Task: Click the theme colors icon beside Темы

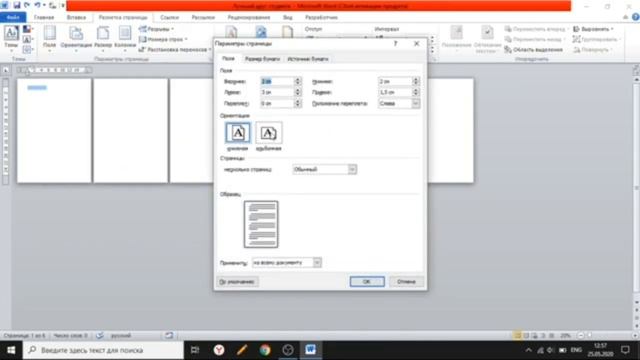Action: tap(27, 29)
